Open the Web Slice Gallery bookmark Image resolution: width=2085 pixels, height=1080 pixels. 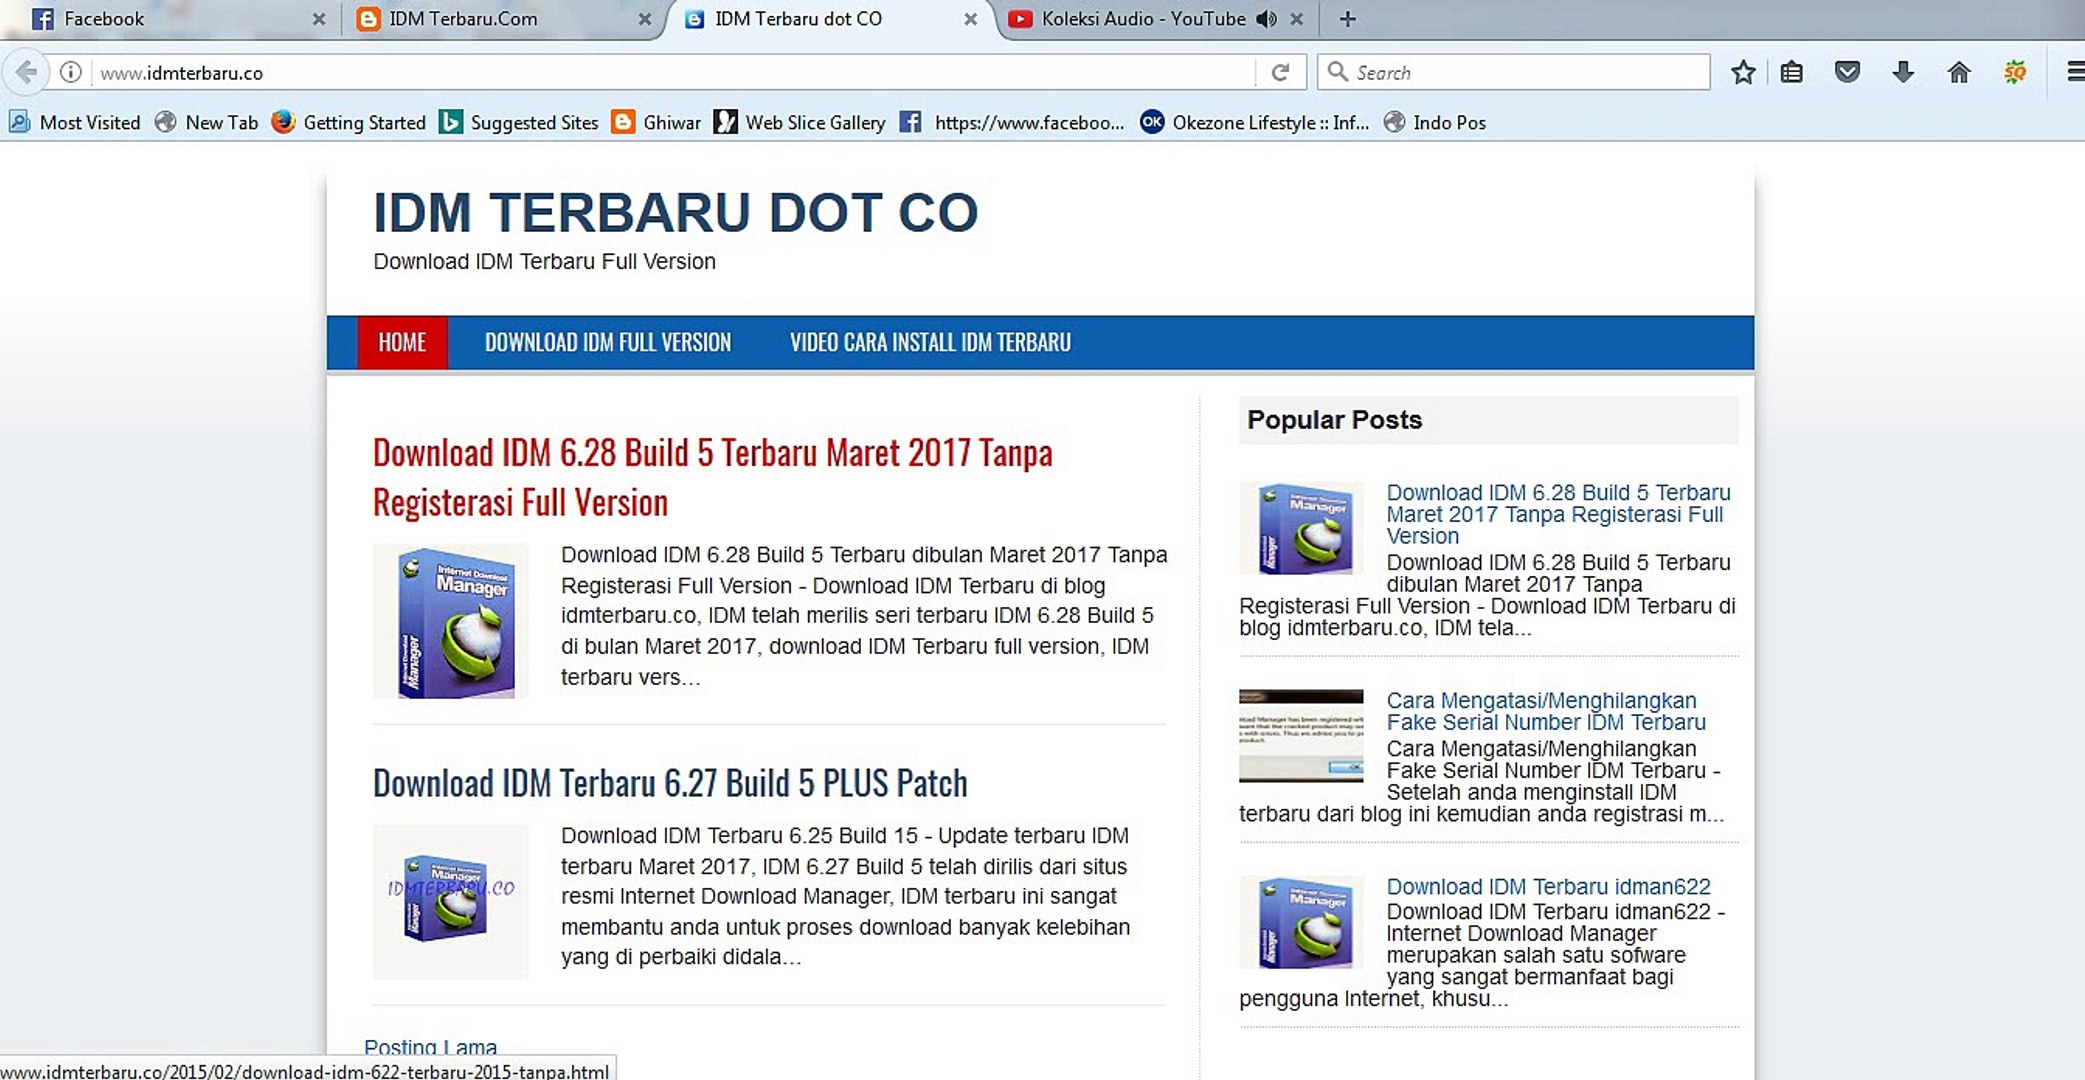click(x=800, y=122)
